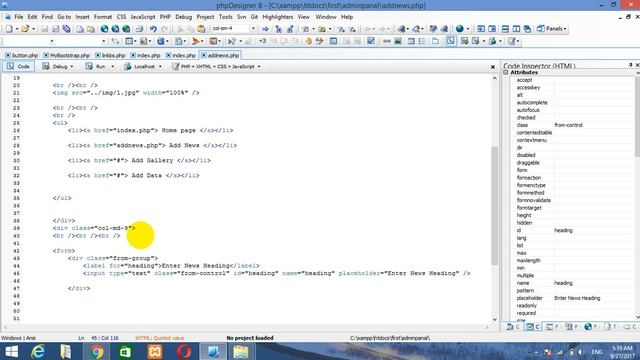Open the Format menu
This screenshot has width=640, height=360.
(102, 17)
